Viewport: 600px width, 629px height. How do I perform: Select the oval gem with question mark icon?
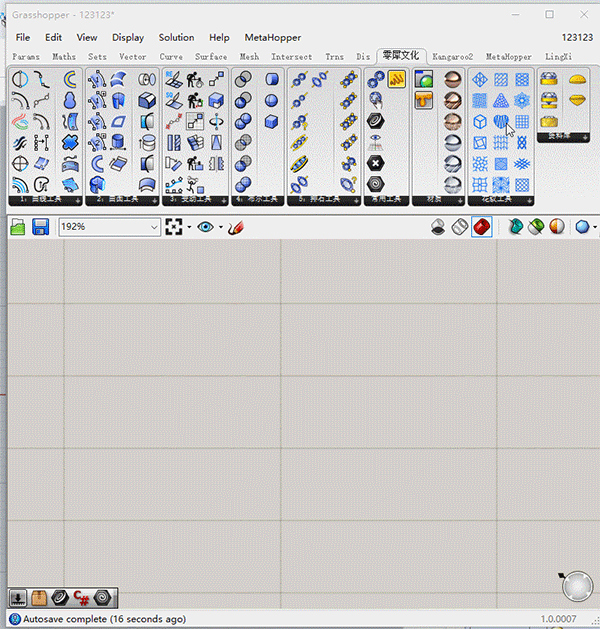[x=348, y=185]
